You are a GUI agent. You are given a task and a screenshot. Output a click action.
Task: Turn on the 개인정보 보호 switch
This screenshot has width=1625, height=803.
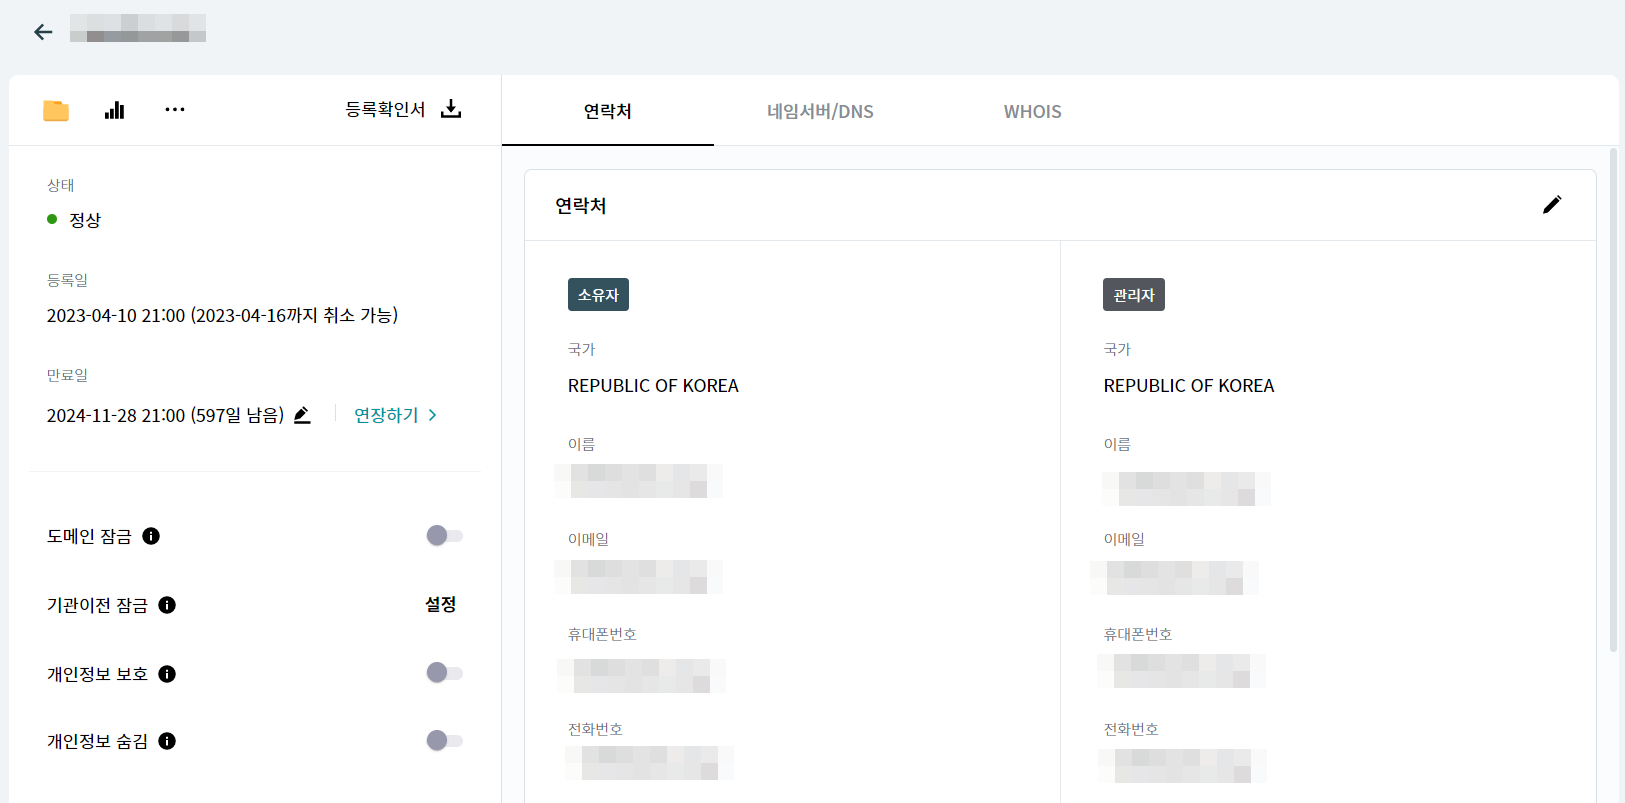[444, 673]
